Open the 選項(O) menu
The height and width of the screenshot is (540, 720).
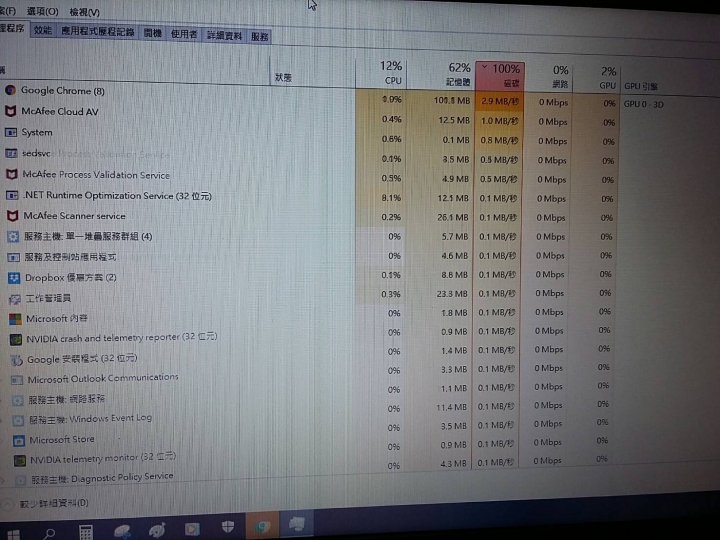pyautogui.click(x=42, y=11)
